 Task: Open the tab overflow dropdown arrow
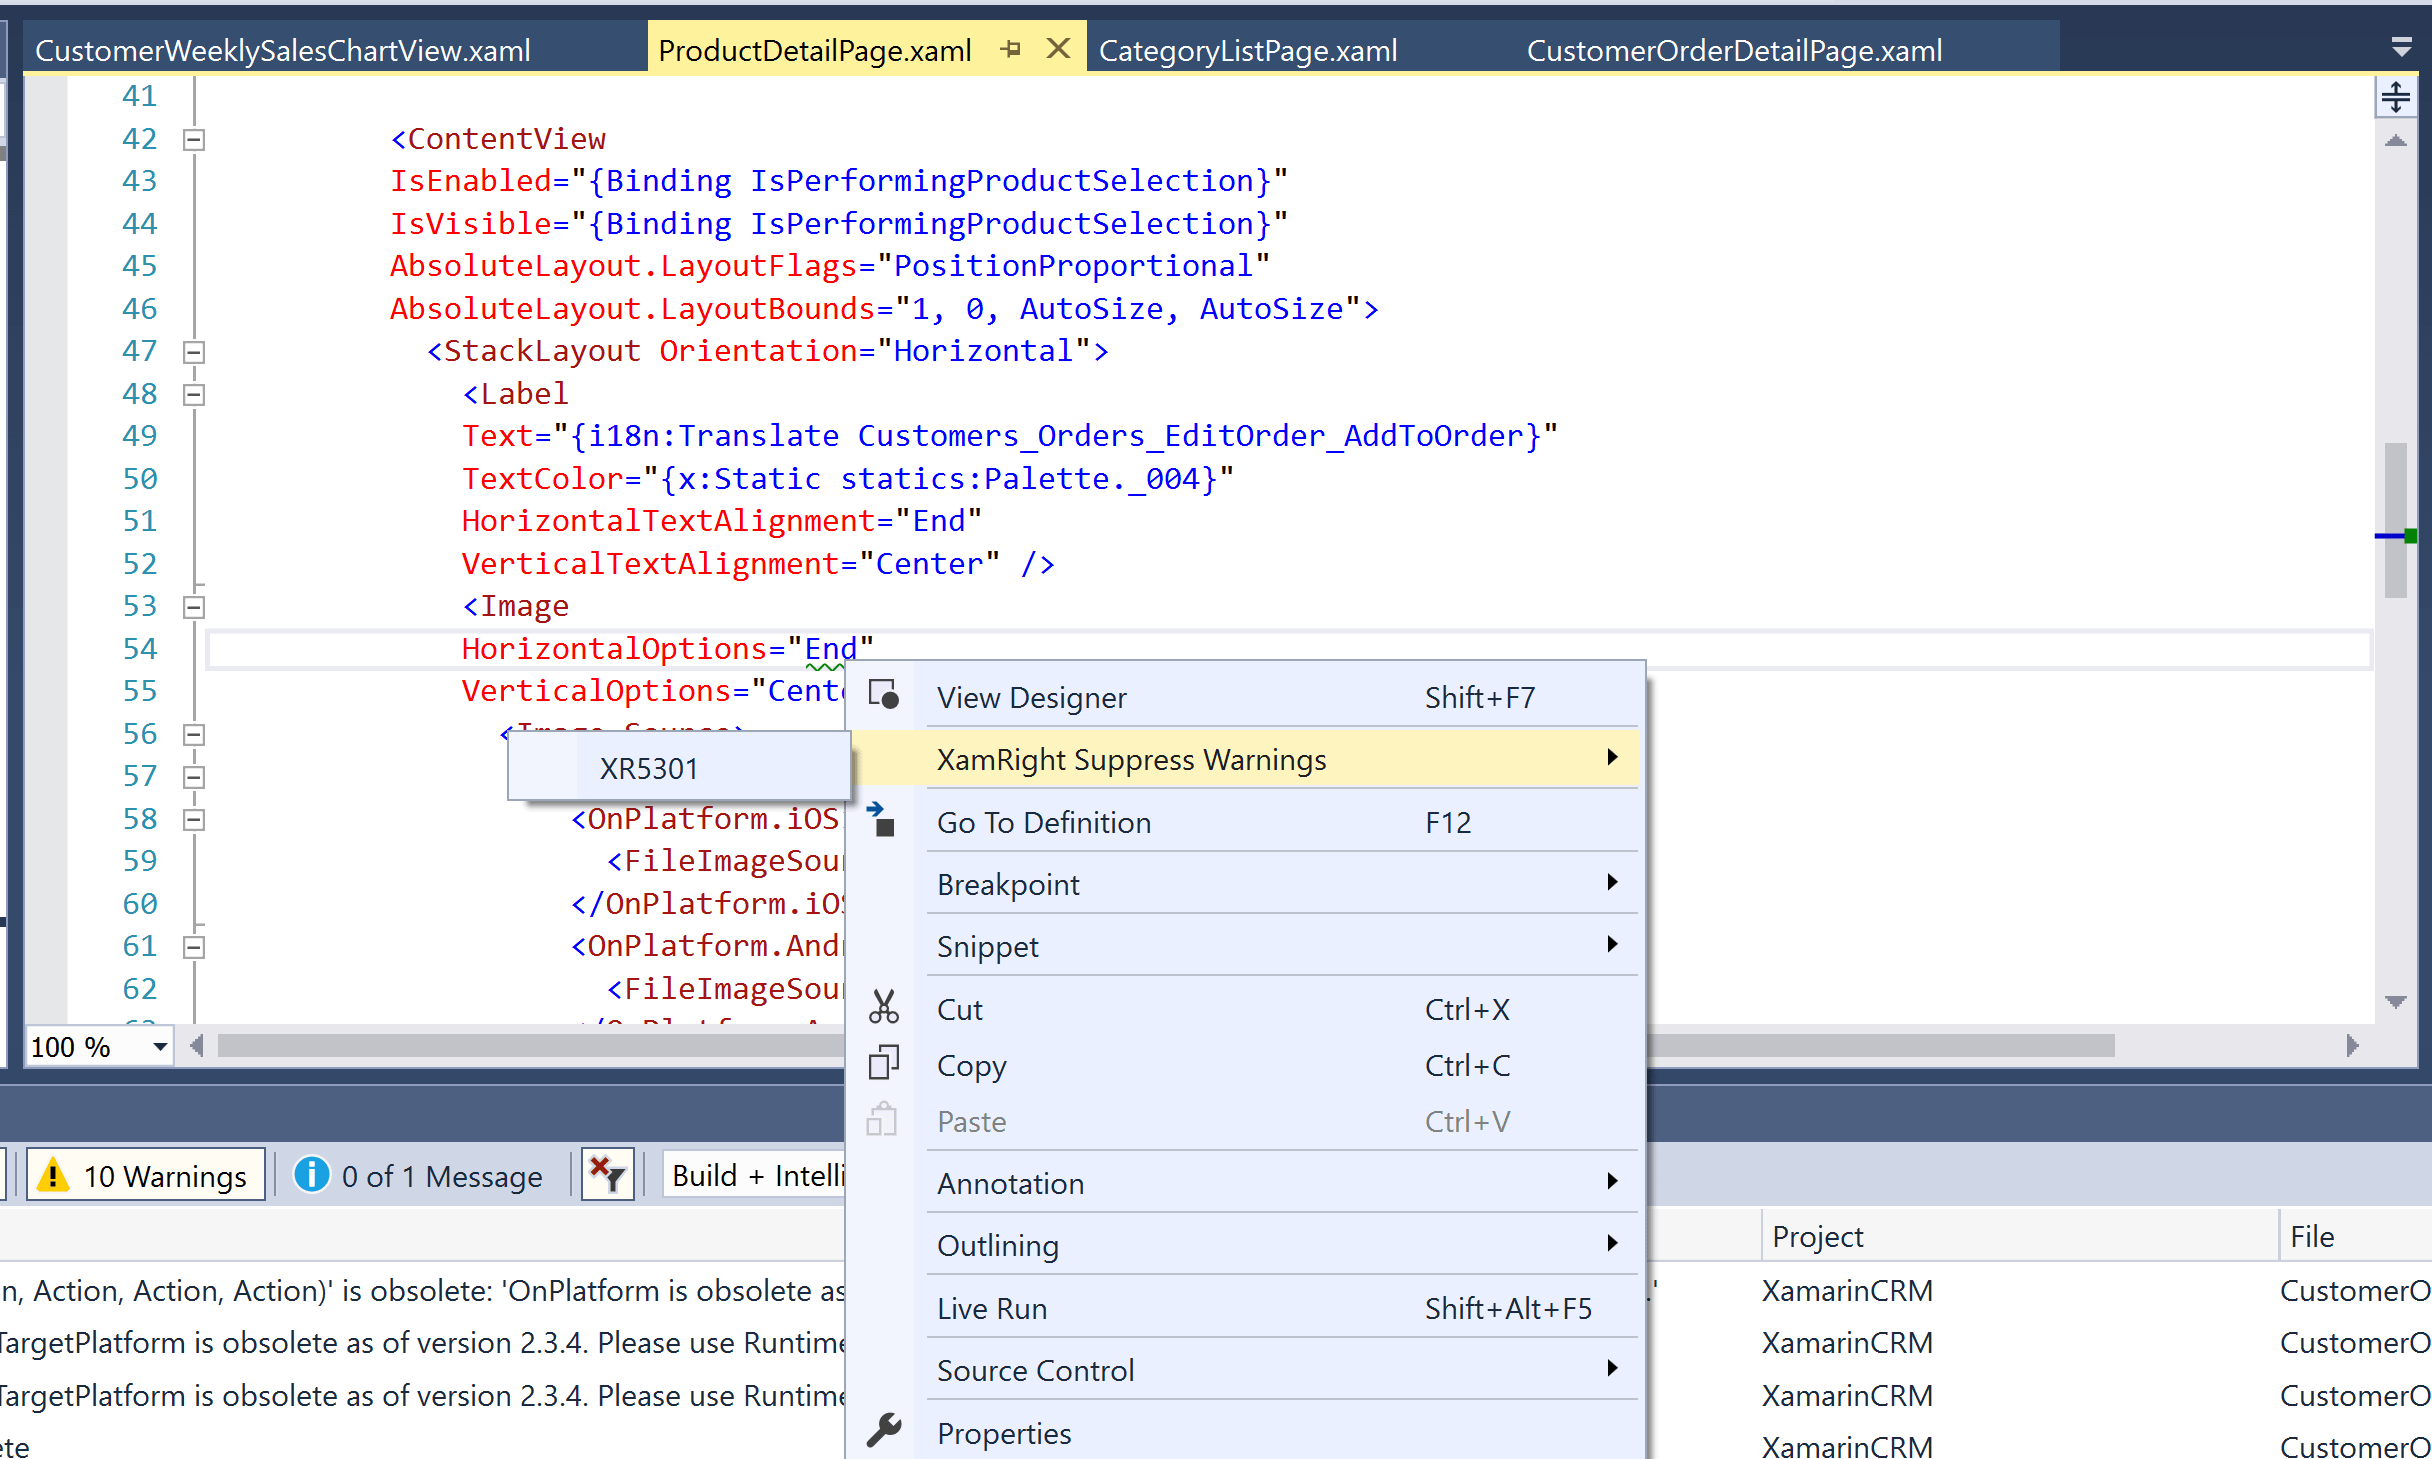tap(2401, 47)
